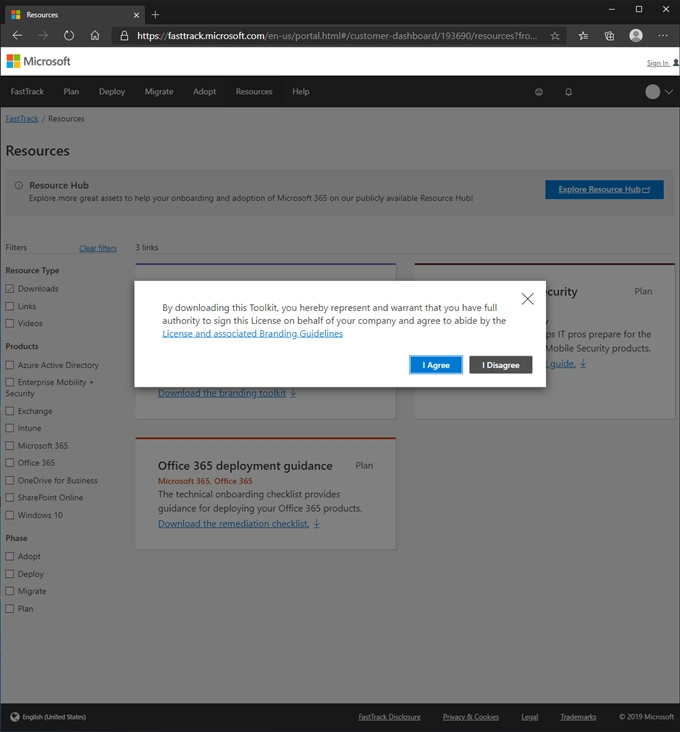Click the browser forward arrow
The width and height of the screenshot is (680, 732).
pos(43,35)
